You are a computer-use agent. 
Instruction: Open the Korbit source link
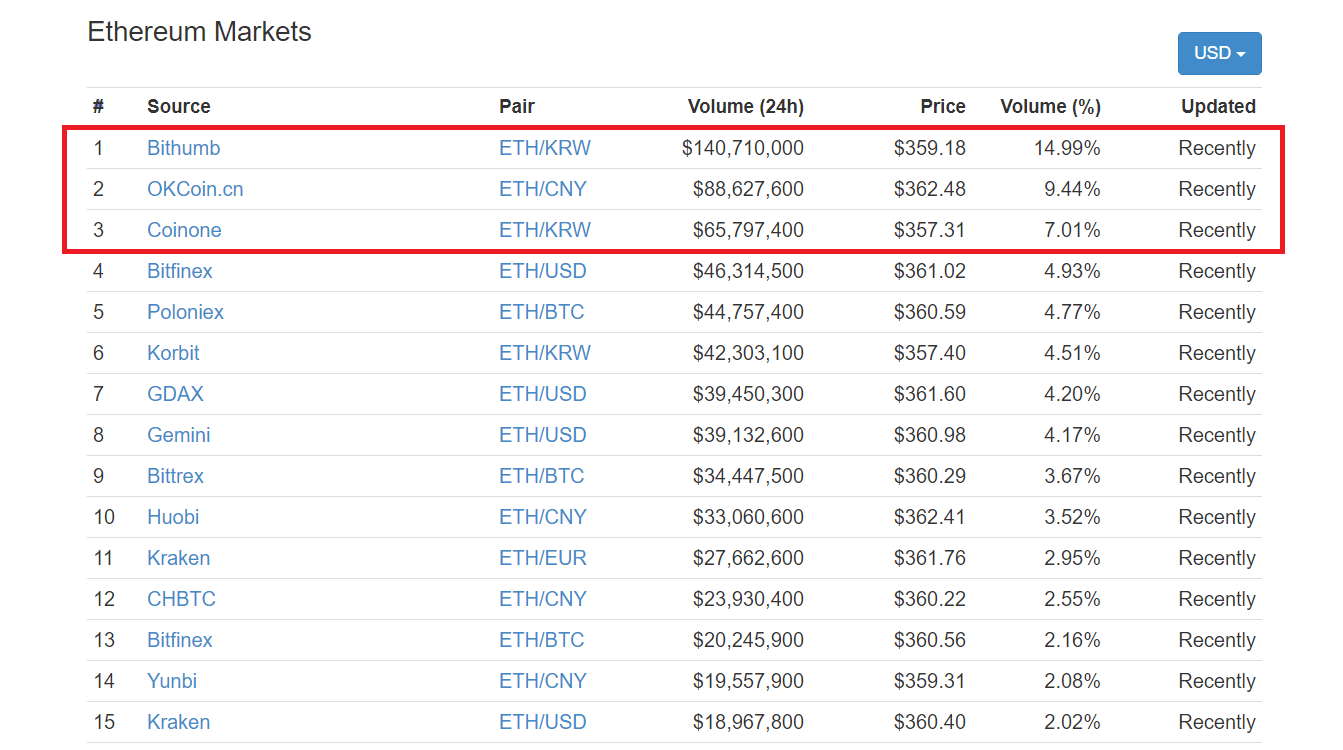tap(173, 353)
